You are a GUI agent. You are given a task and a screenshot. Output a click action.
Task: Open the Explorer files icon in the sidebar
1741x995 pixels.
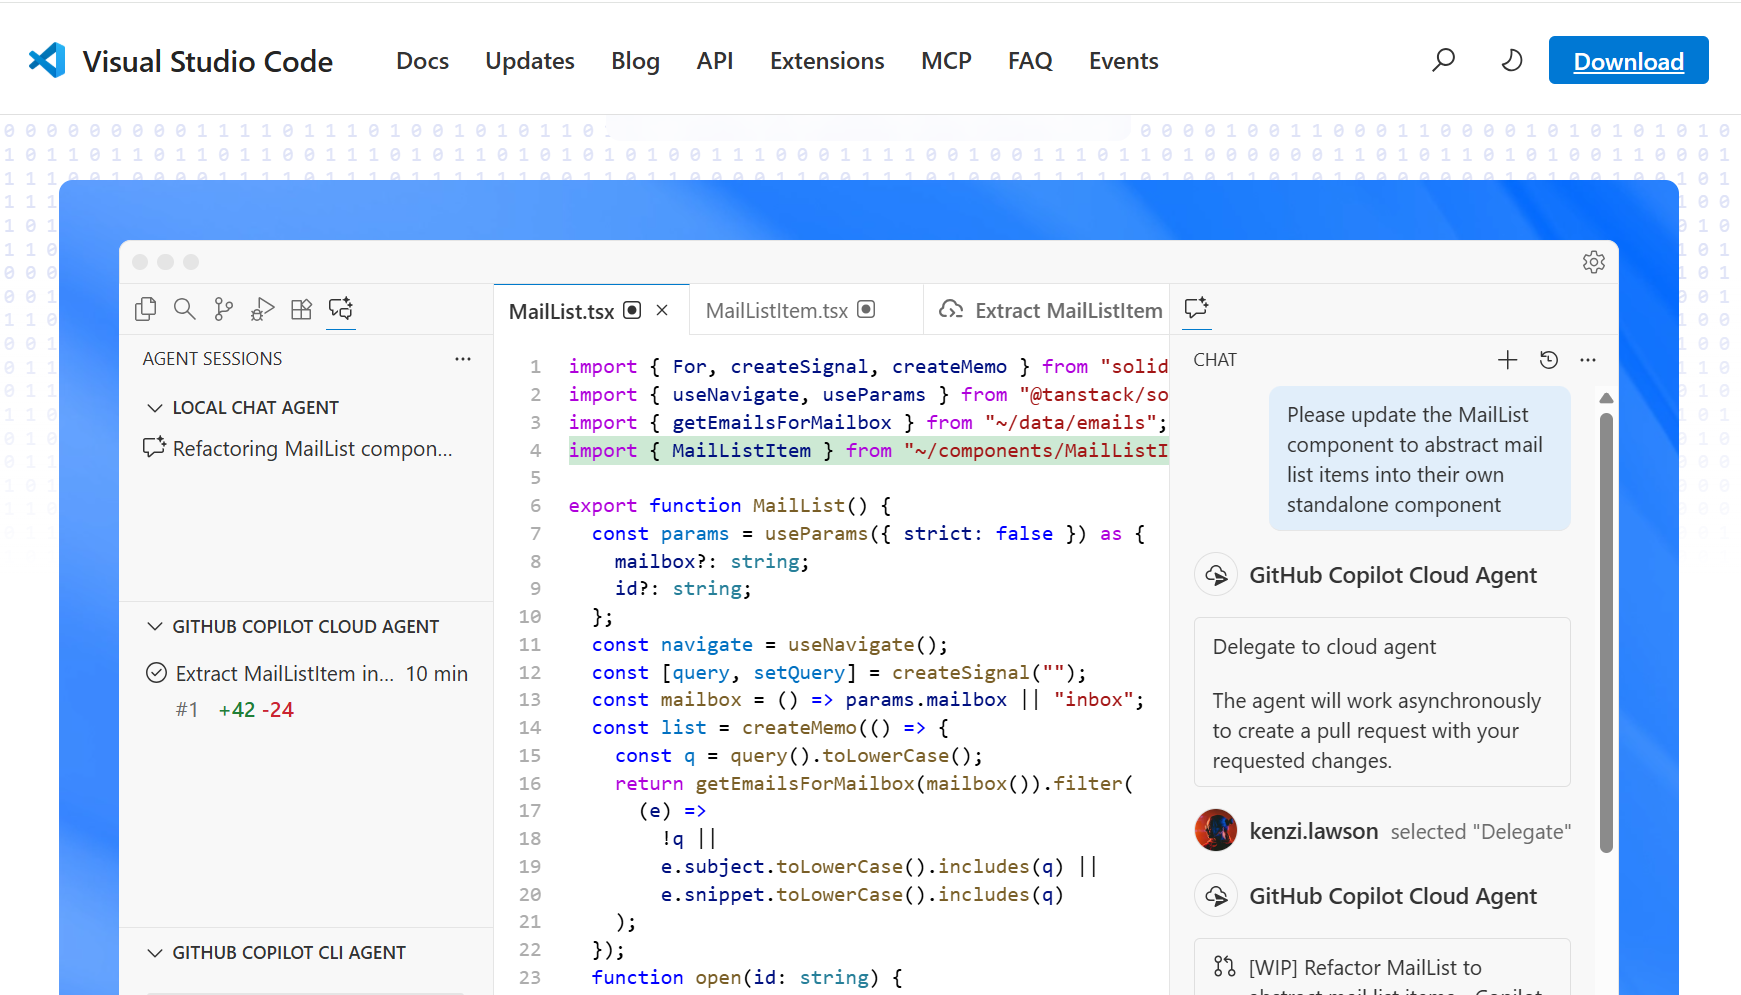tap(146, 309)
